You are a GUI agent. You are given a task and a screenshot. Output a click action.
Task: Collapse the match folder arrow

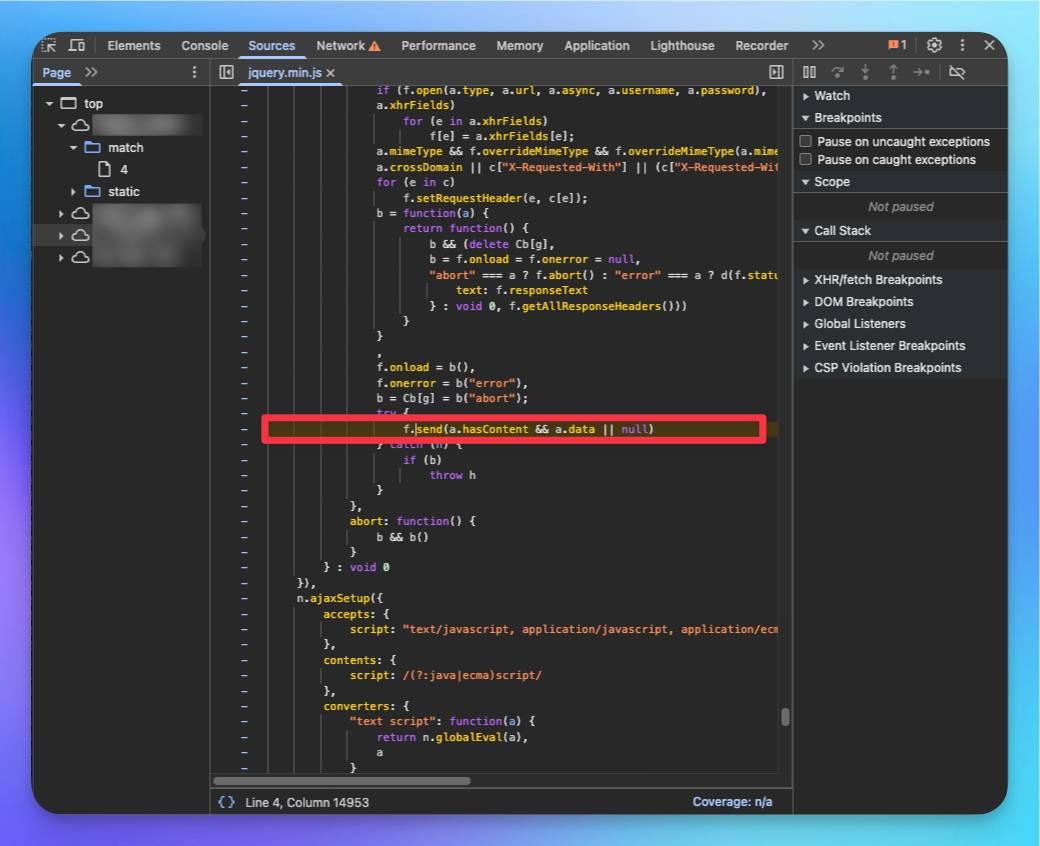click(73, 148)
